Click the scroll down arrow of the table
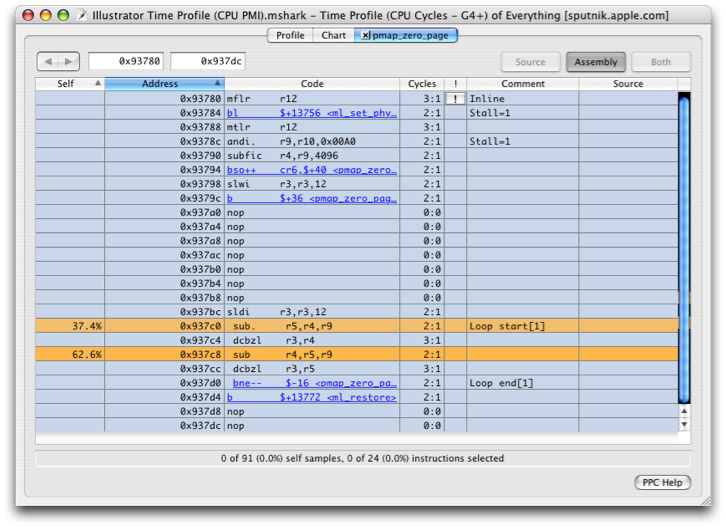Viewport: 726px width, 532px height. 684,424
